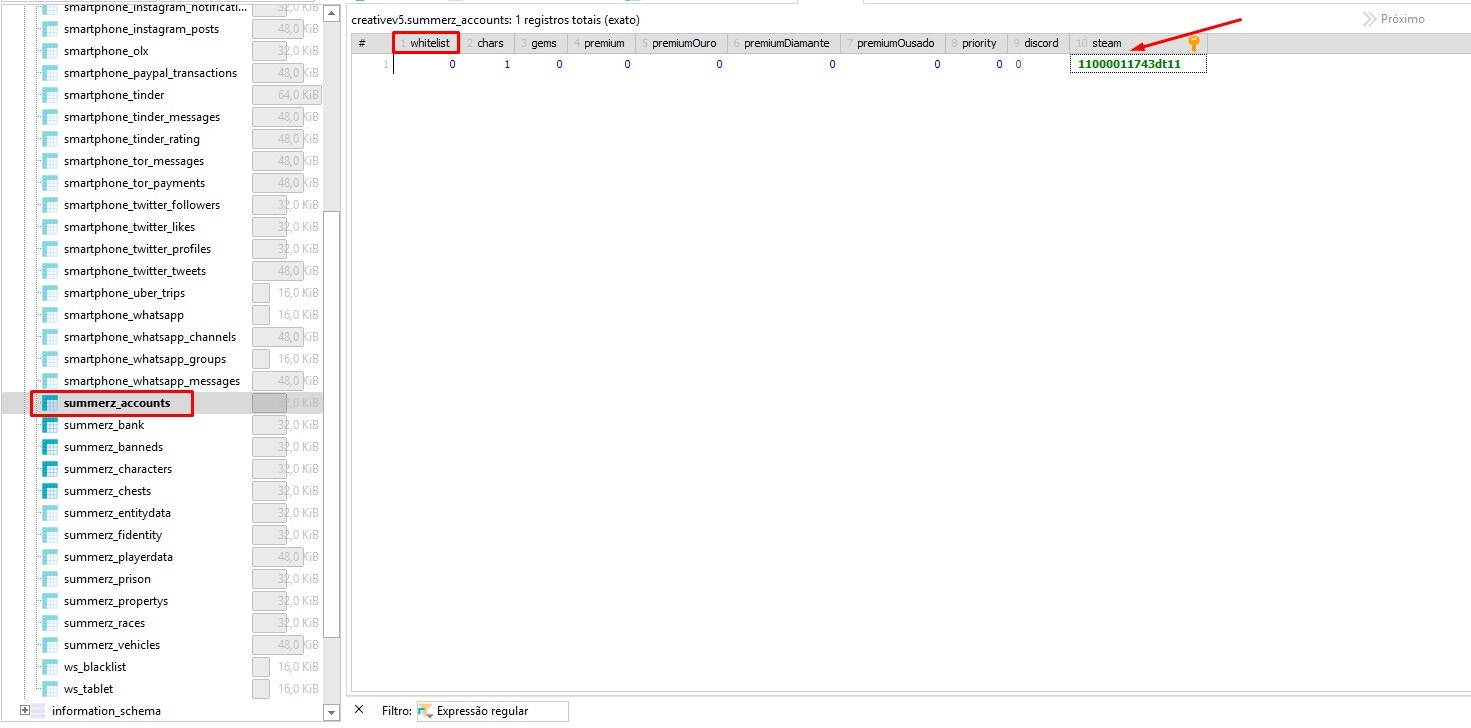The image size is (1471, 728).
Task: Click the table icon beside summerz_races
Action: point(49,622)
